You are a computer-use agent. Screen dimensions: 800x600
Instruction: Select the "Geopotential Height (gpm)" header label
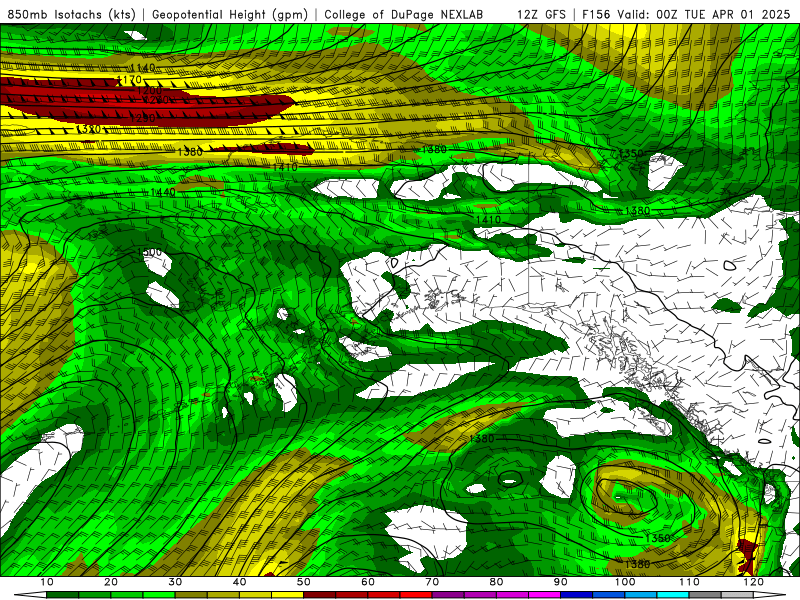[230, 15]
